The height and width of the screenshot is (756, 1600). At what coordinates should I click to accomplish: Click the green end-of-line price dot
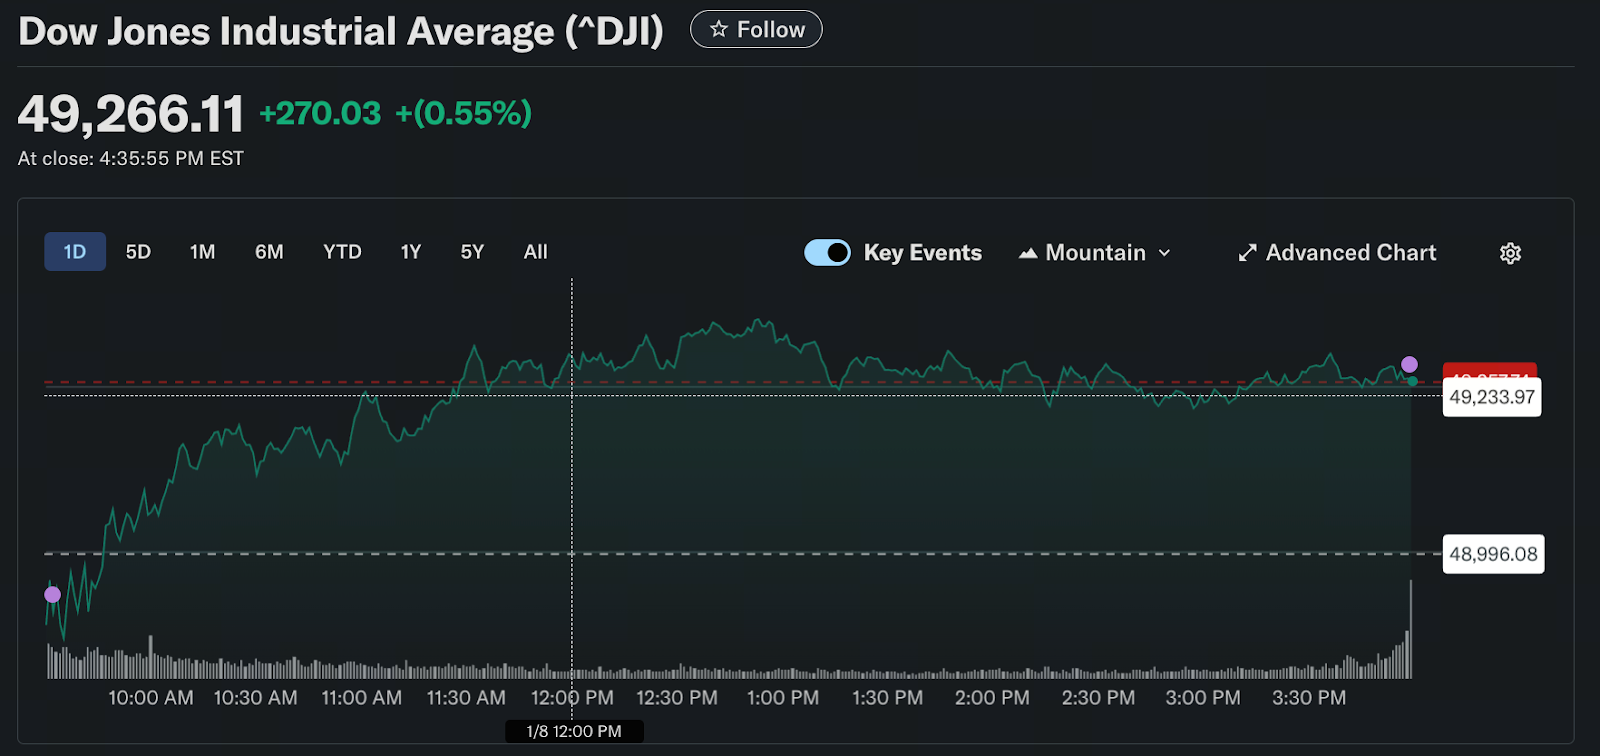click(x=1412, y=381)
